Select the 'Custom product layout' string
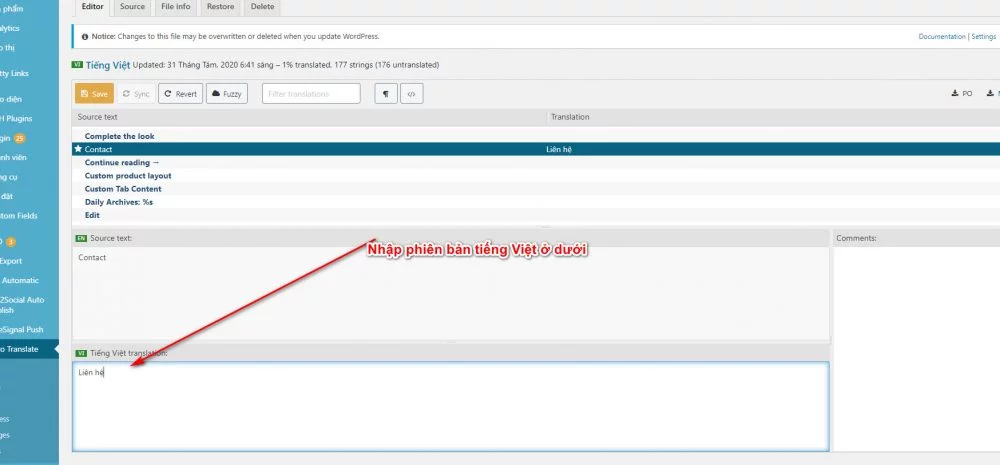 click(127, 176)
